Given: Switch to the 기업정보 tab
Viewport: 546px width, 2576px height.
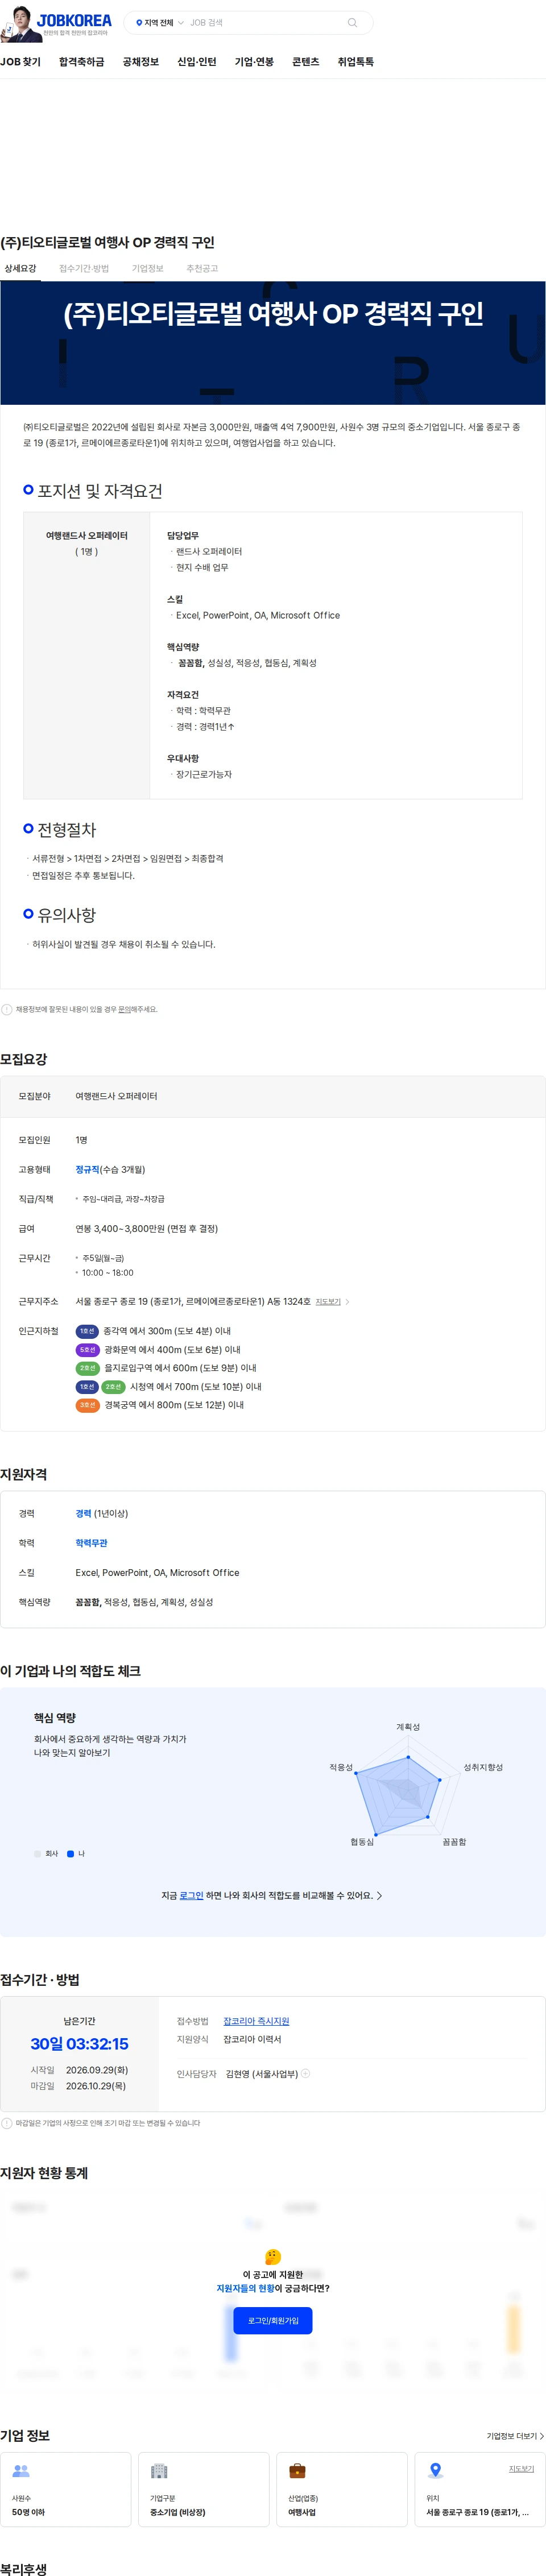Looking at the screenshot, I should [148, 268].
